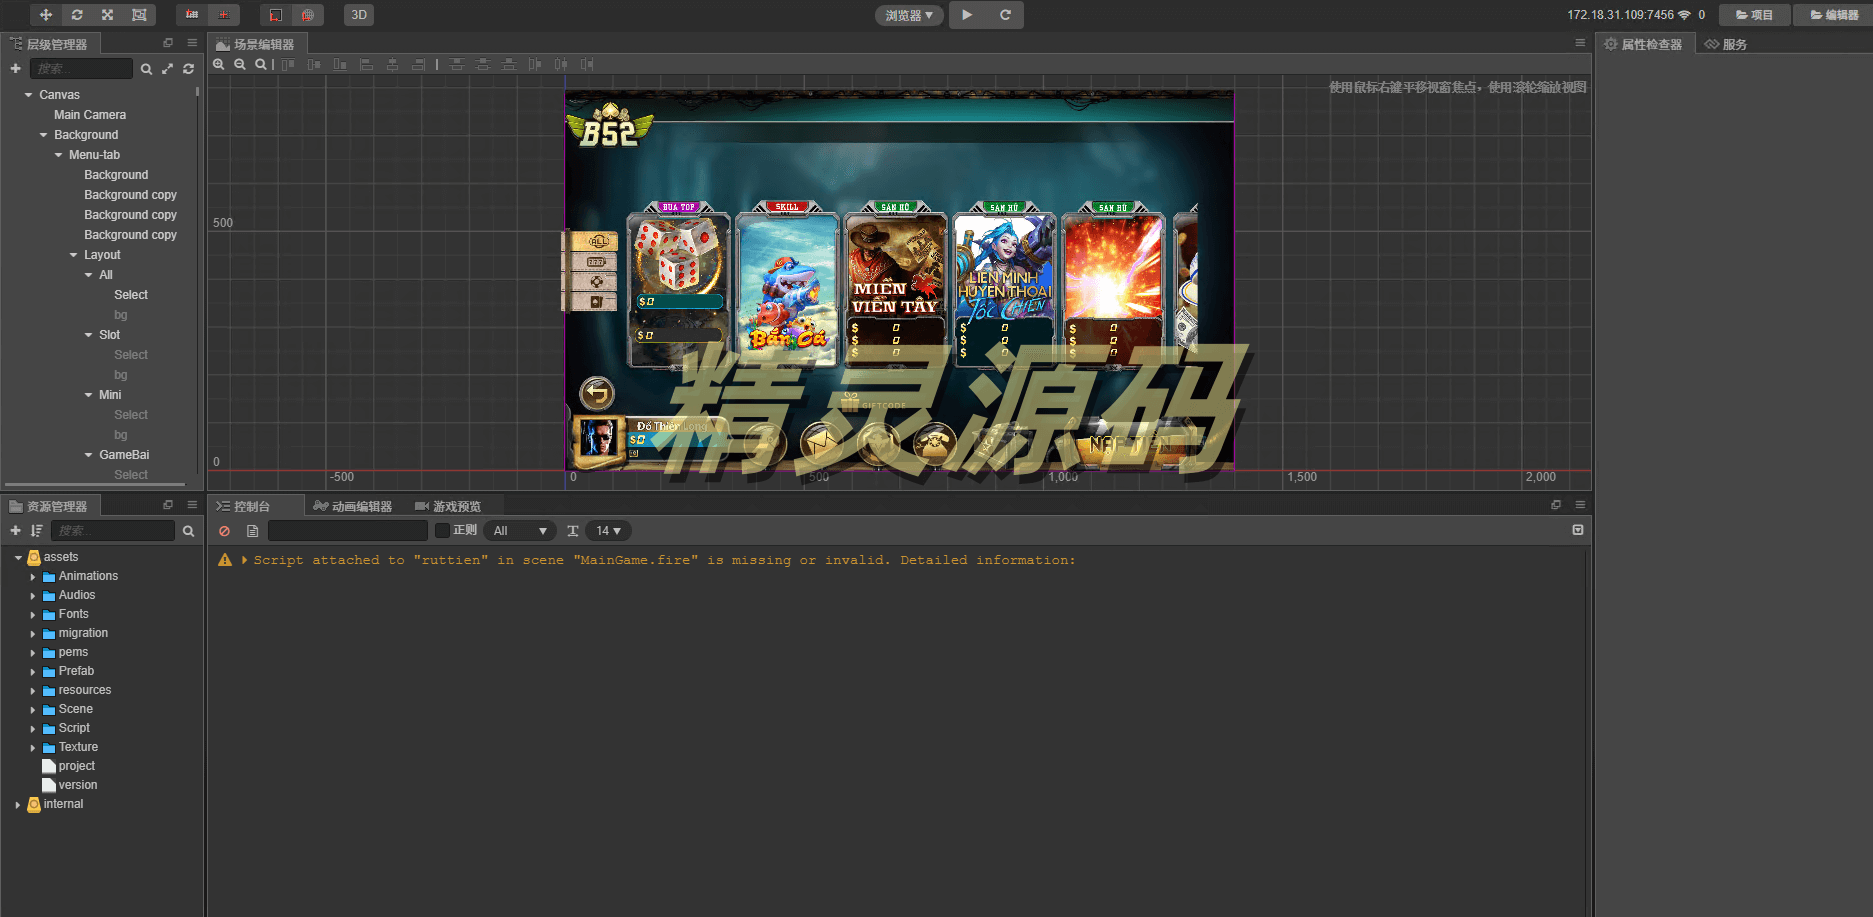This screenshot has height=917, width=1873.
Task: Select the Scene Editor tab
Action: 256,44
